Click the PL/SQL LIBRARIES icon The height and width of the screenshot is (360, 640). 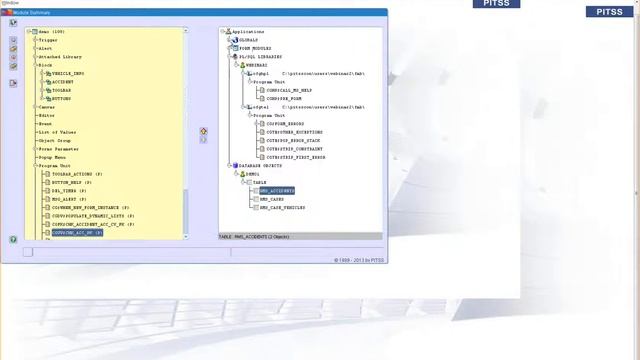(x=235, y=57)
